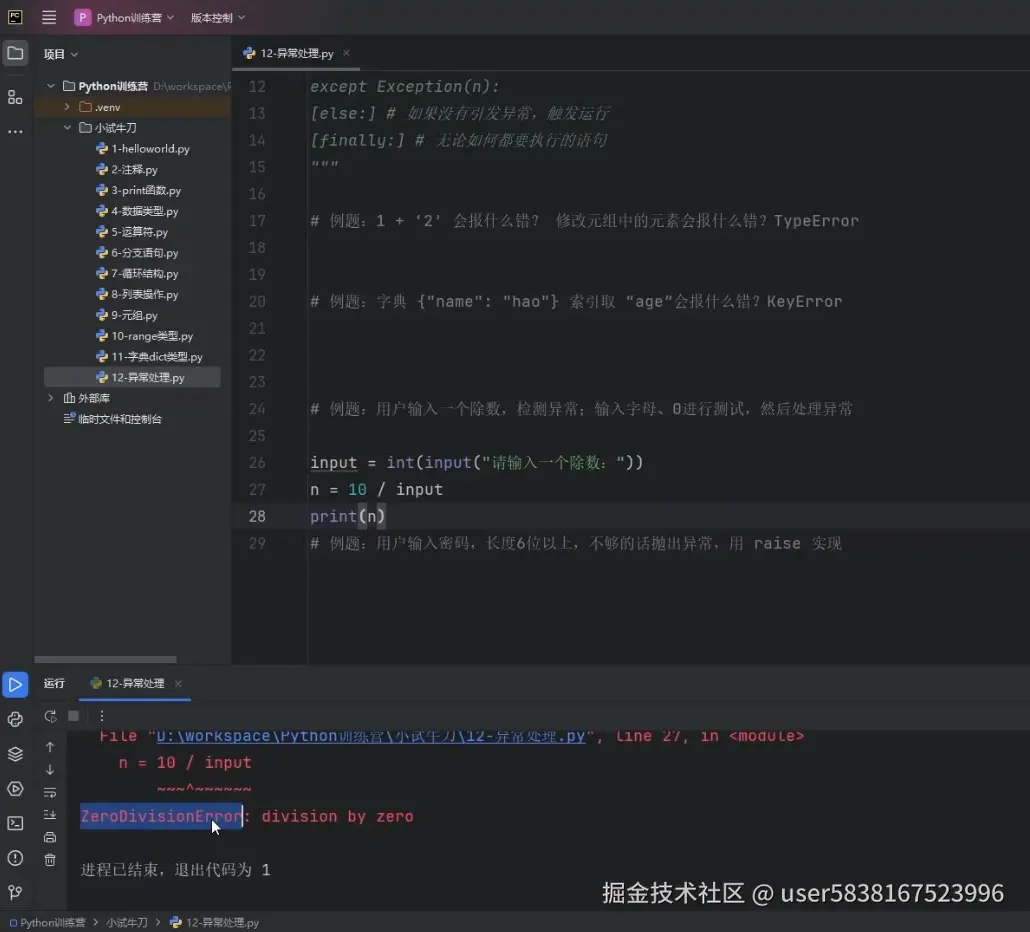Jump up the stack trace arrow
The image size is (1030, 932).
50,747
